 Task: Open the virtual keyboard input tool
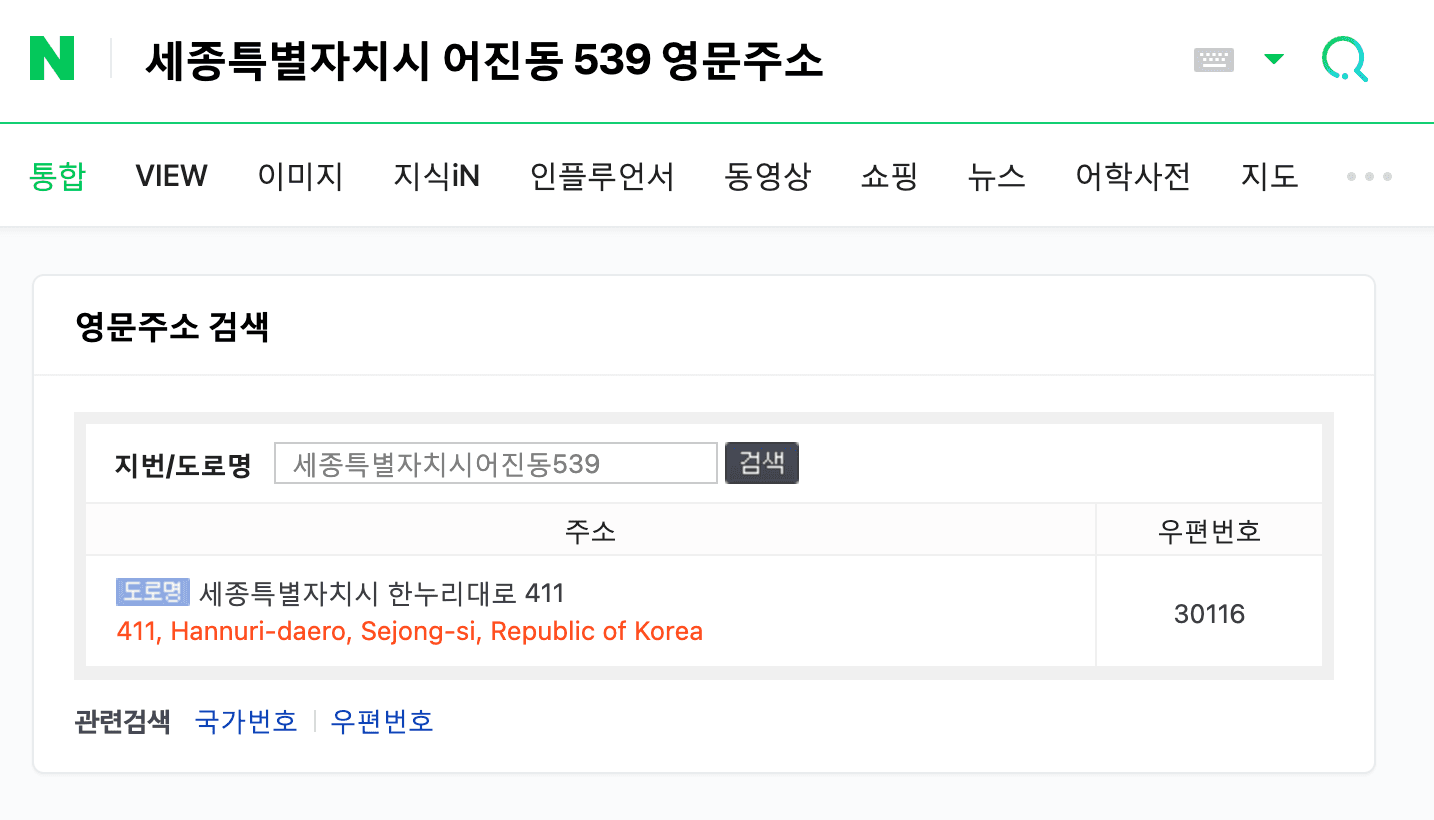pos(1214,60)
